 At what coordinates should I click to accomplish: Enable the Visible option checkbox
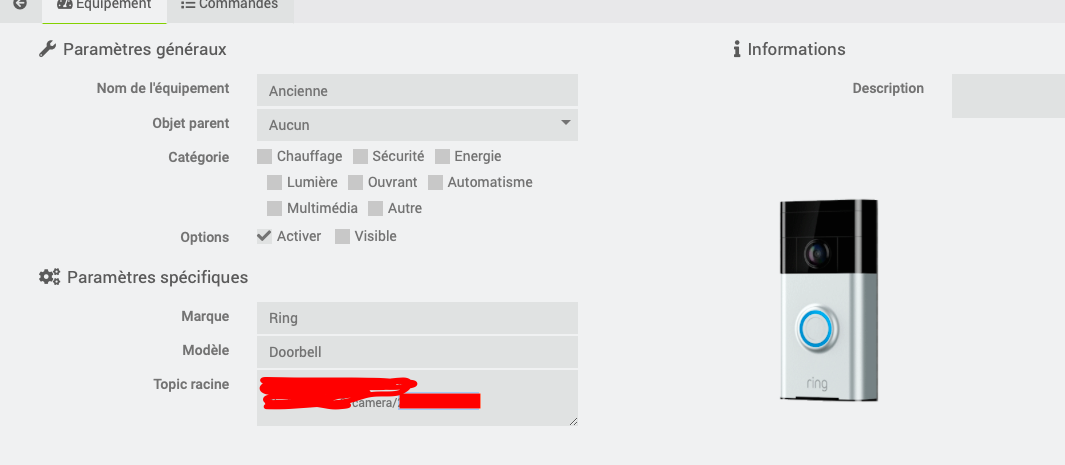(343, 236)
